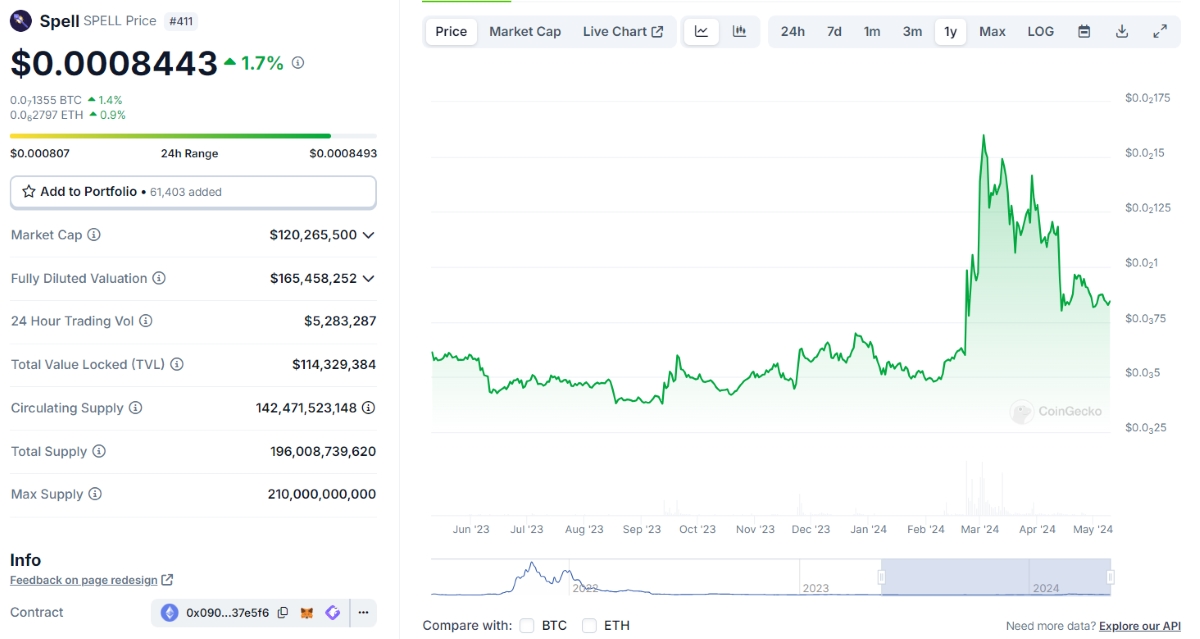
Task: Open the calendar date range picker
Action: [1084, 31]
